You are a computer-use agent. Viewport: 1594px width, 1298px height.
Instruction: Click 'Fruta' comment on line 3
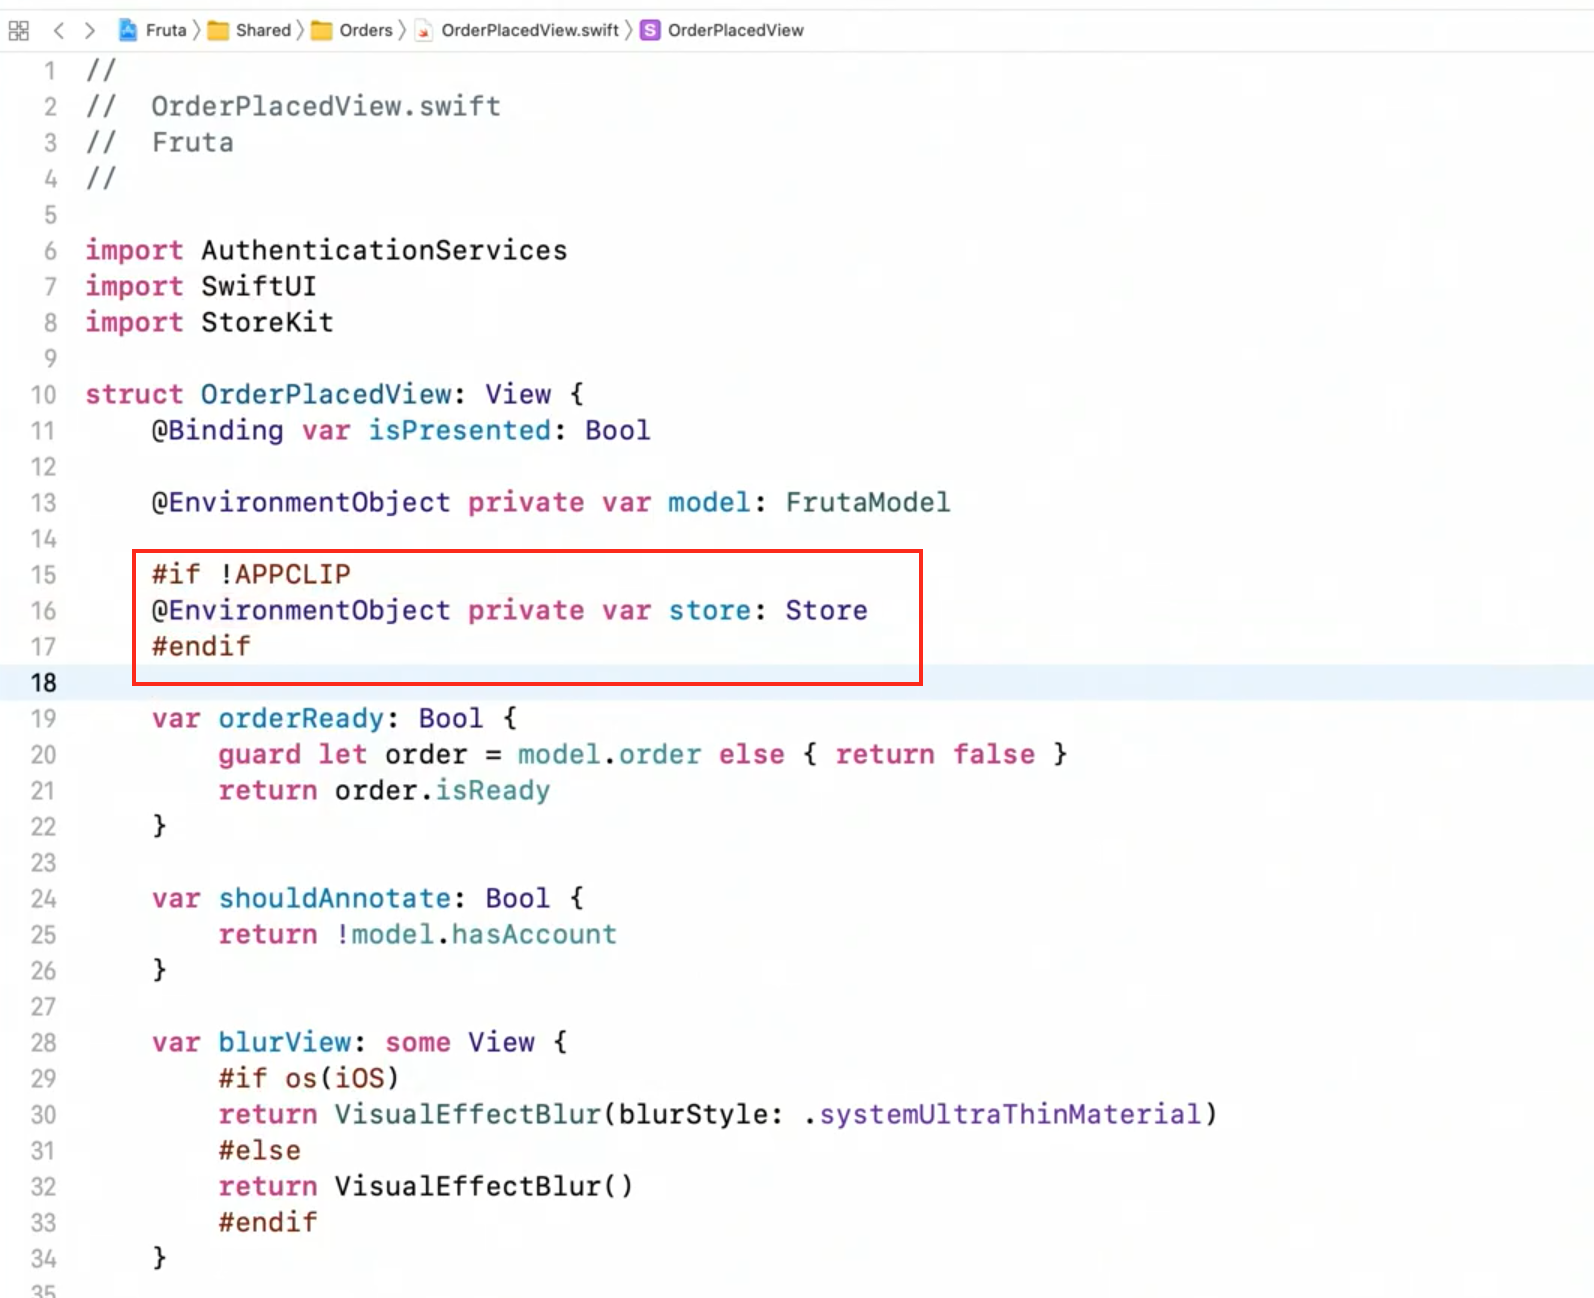pyautogui.click(x=192, y=142)
